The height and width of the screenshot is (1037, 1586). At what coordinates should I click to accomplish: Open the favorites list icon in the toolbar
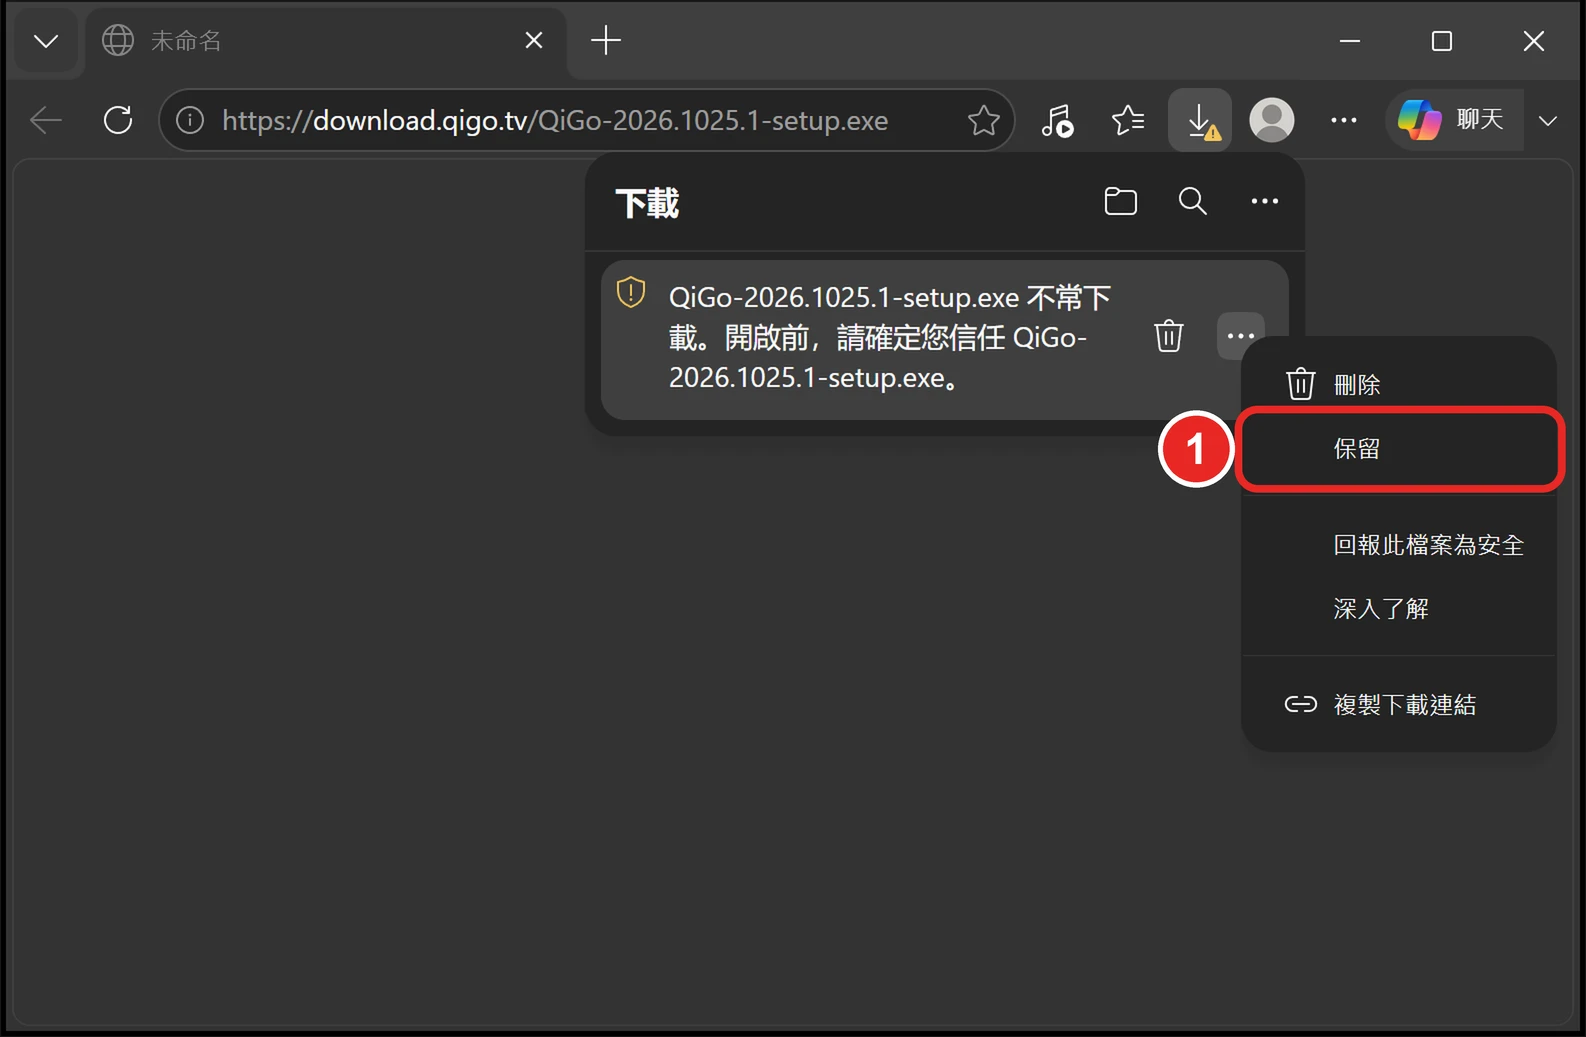pos(1128,121)
